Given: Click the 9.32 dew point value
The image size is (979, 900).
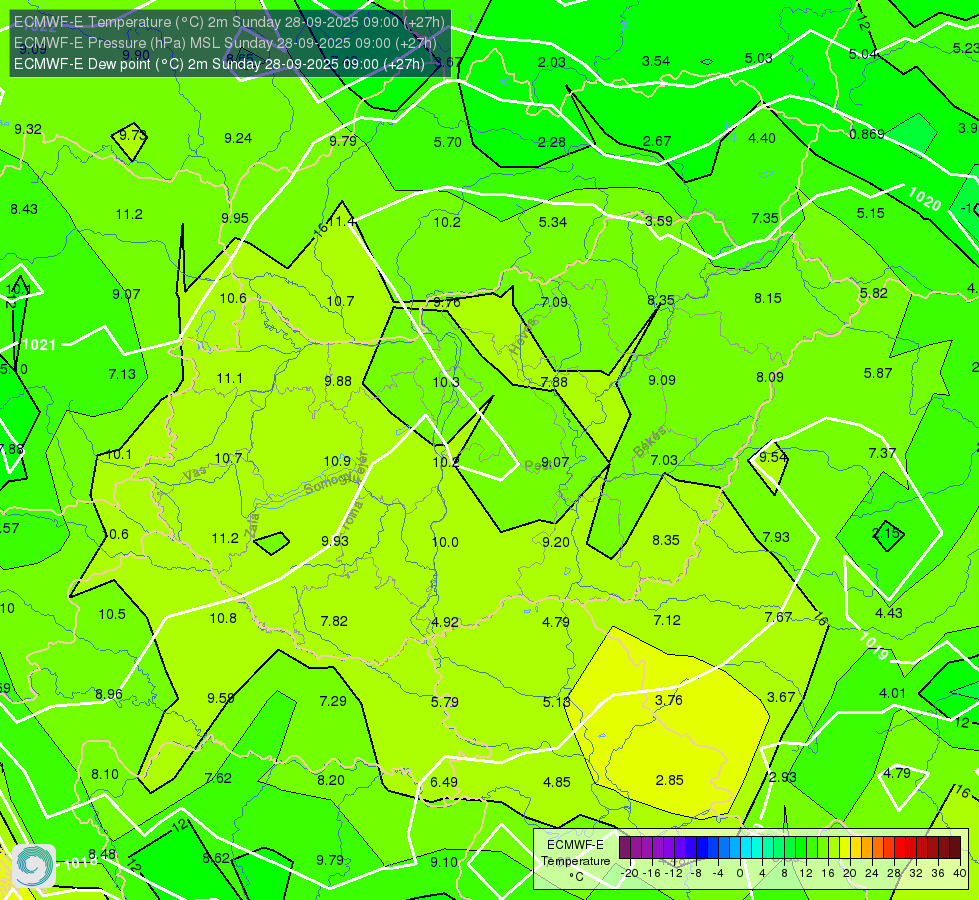Looking at the screenshot, I should [28, 129].
